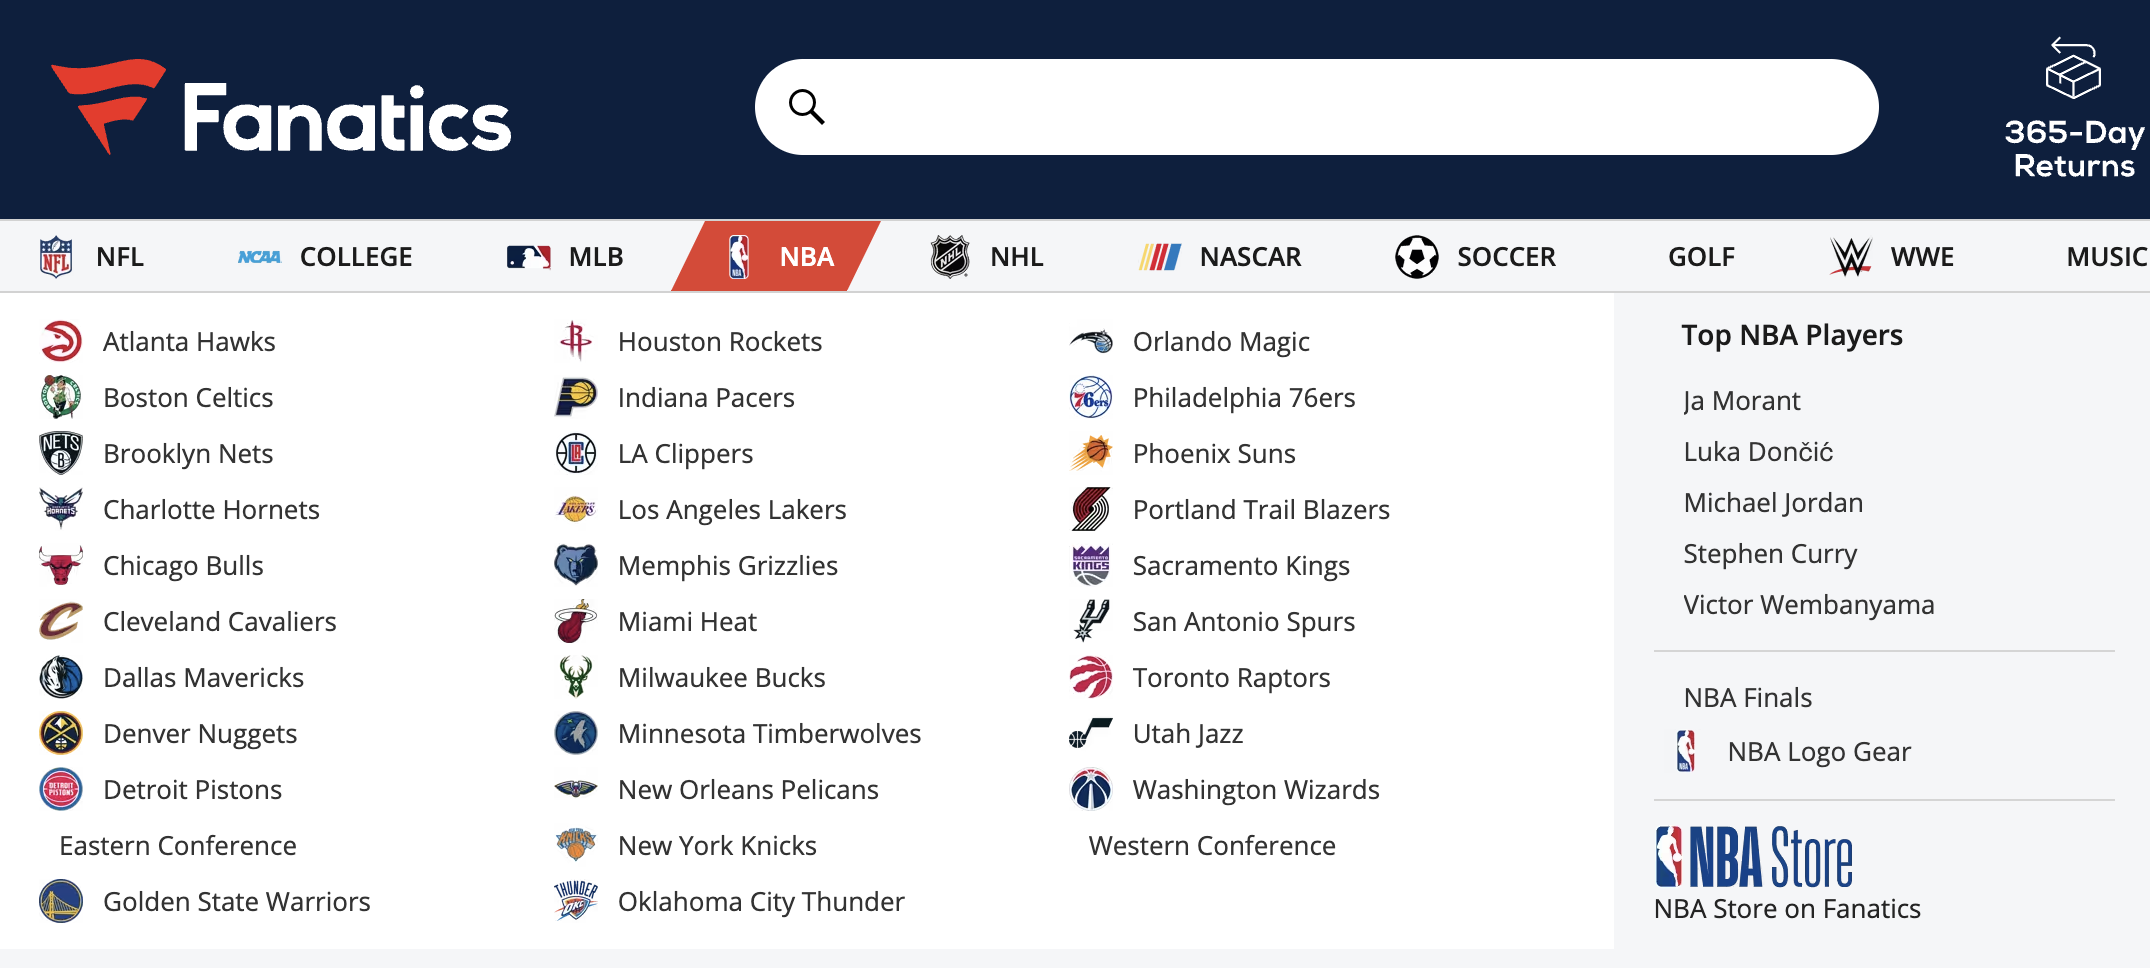
Task: Switch to the COLLEGE tab
Action: [325, 257]
